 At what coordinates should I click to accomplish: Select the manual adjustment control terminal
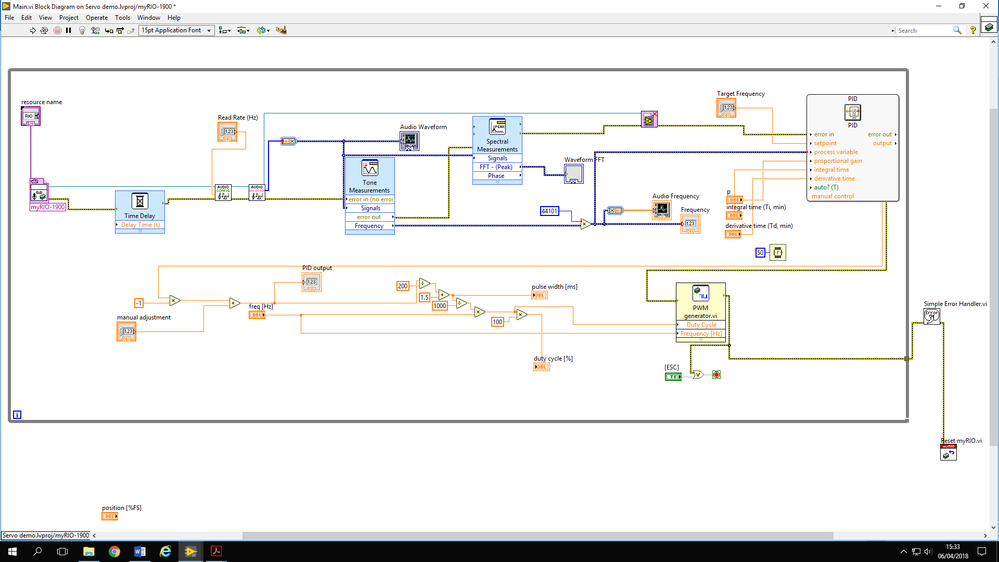click(126, 331)
